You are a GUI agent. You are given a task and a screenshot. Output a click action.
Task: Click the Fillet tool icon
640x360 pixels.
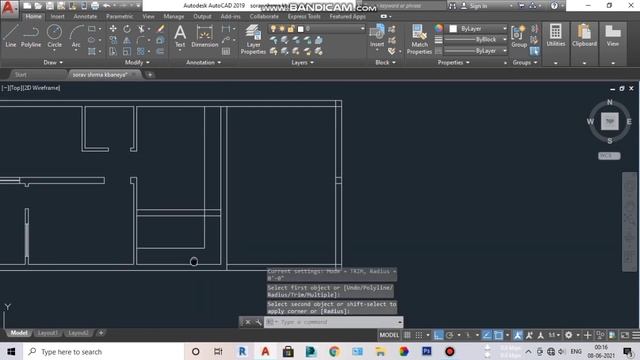141,40
